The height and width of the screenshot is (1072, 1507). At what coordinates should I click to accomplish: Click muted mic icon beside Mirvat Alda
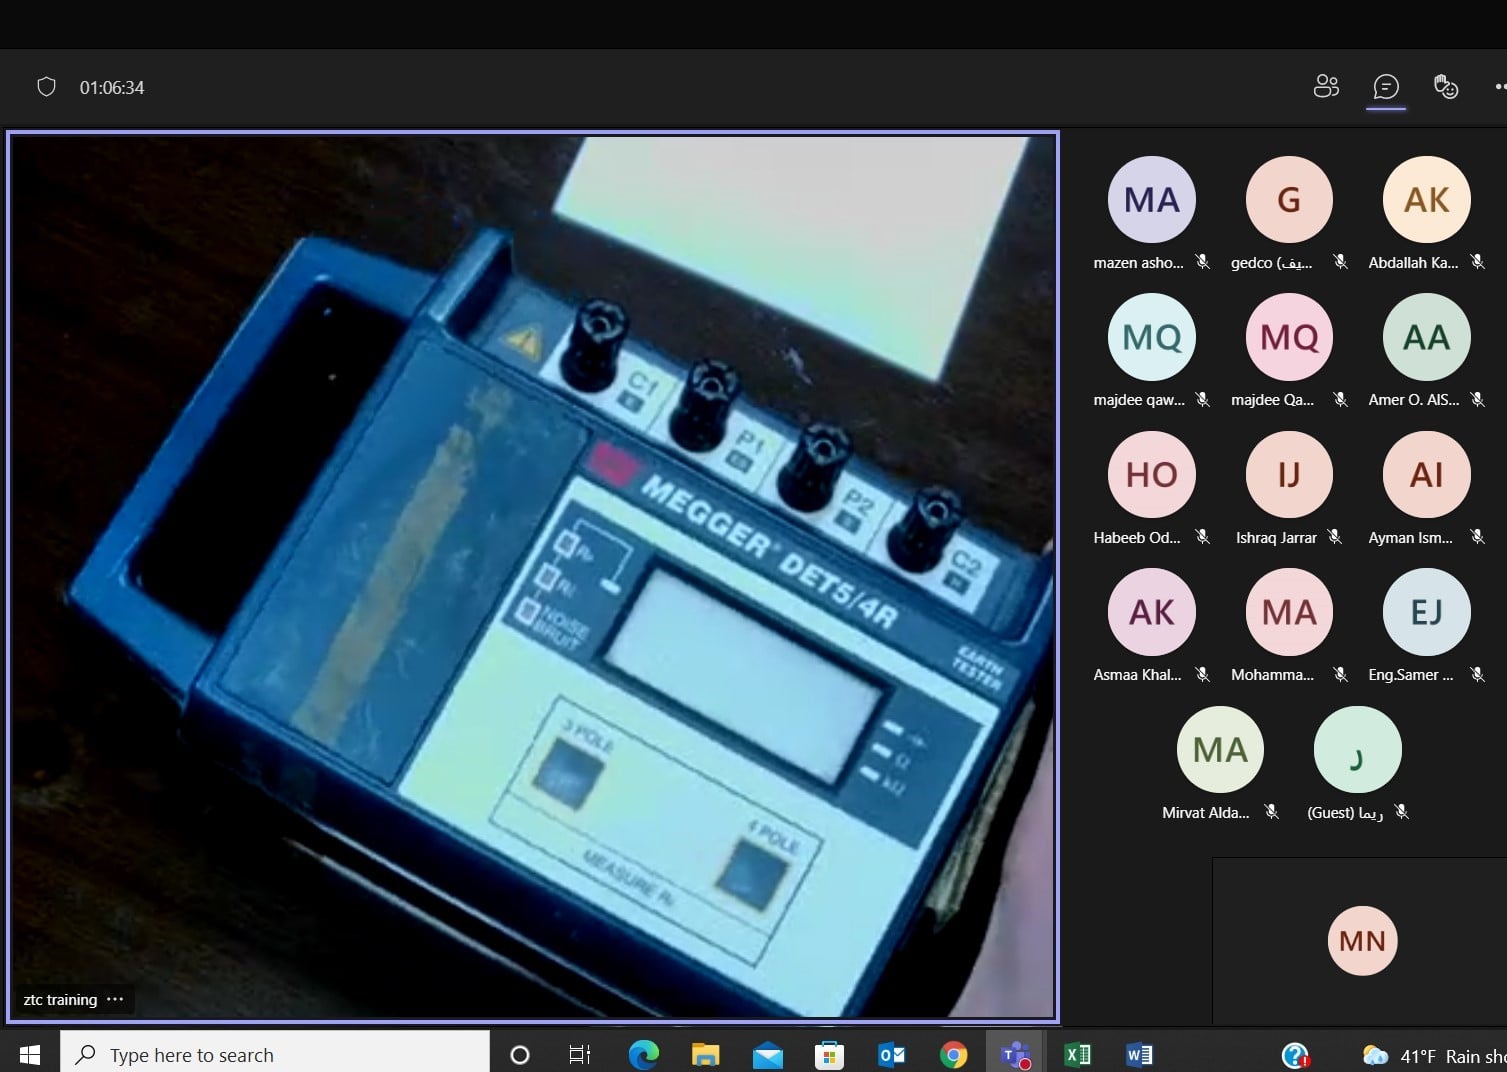pyautogui.click(x=1271, y=812)
